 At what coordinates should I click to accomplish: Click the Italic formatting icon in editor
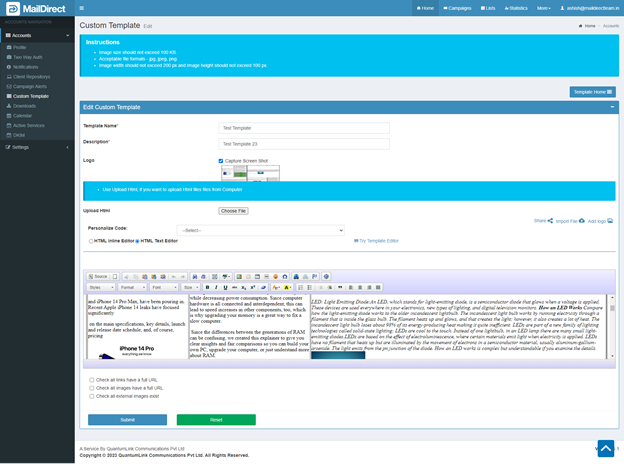pyautogui.click(x=216, y=287)
